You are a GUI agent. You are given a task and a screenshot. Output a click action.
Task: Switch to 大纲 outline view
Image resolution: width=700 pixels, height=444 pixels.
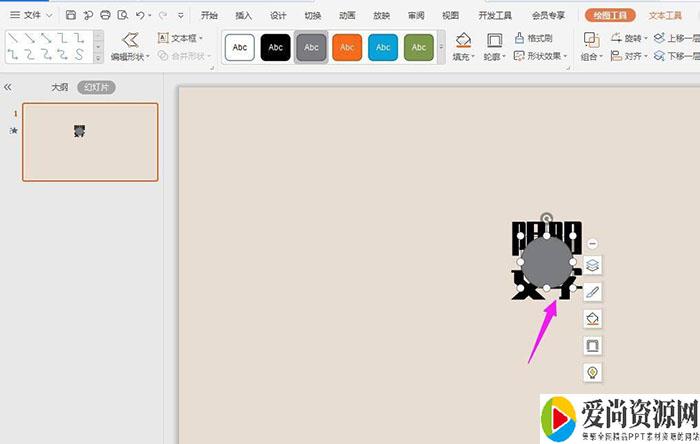coord(59,88)
